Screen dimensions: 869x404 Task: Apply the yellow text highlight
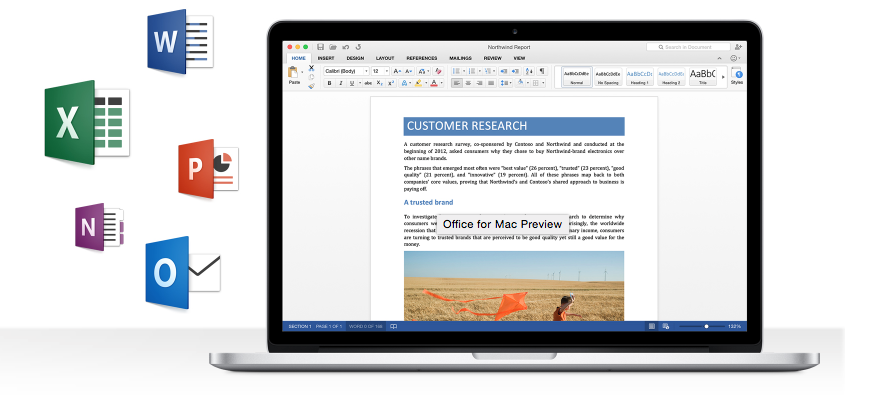(418, 83)
